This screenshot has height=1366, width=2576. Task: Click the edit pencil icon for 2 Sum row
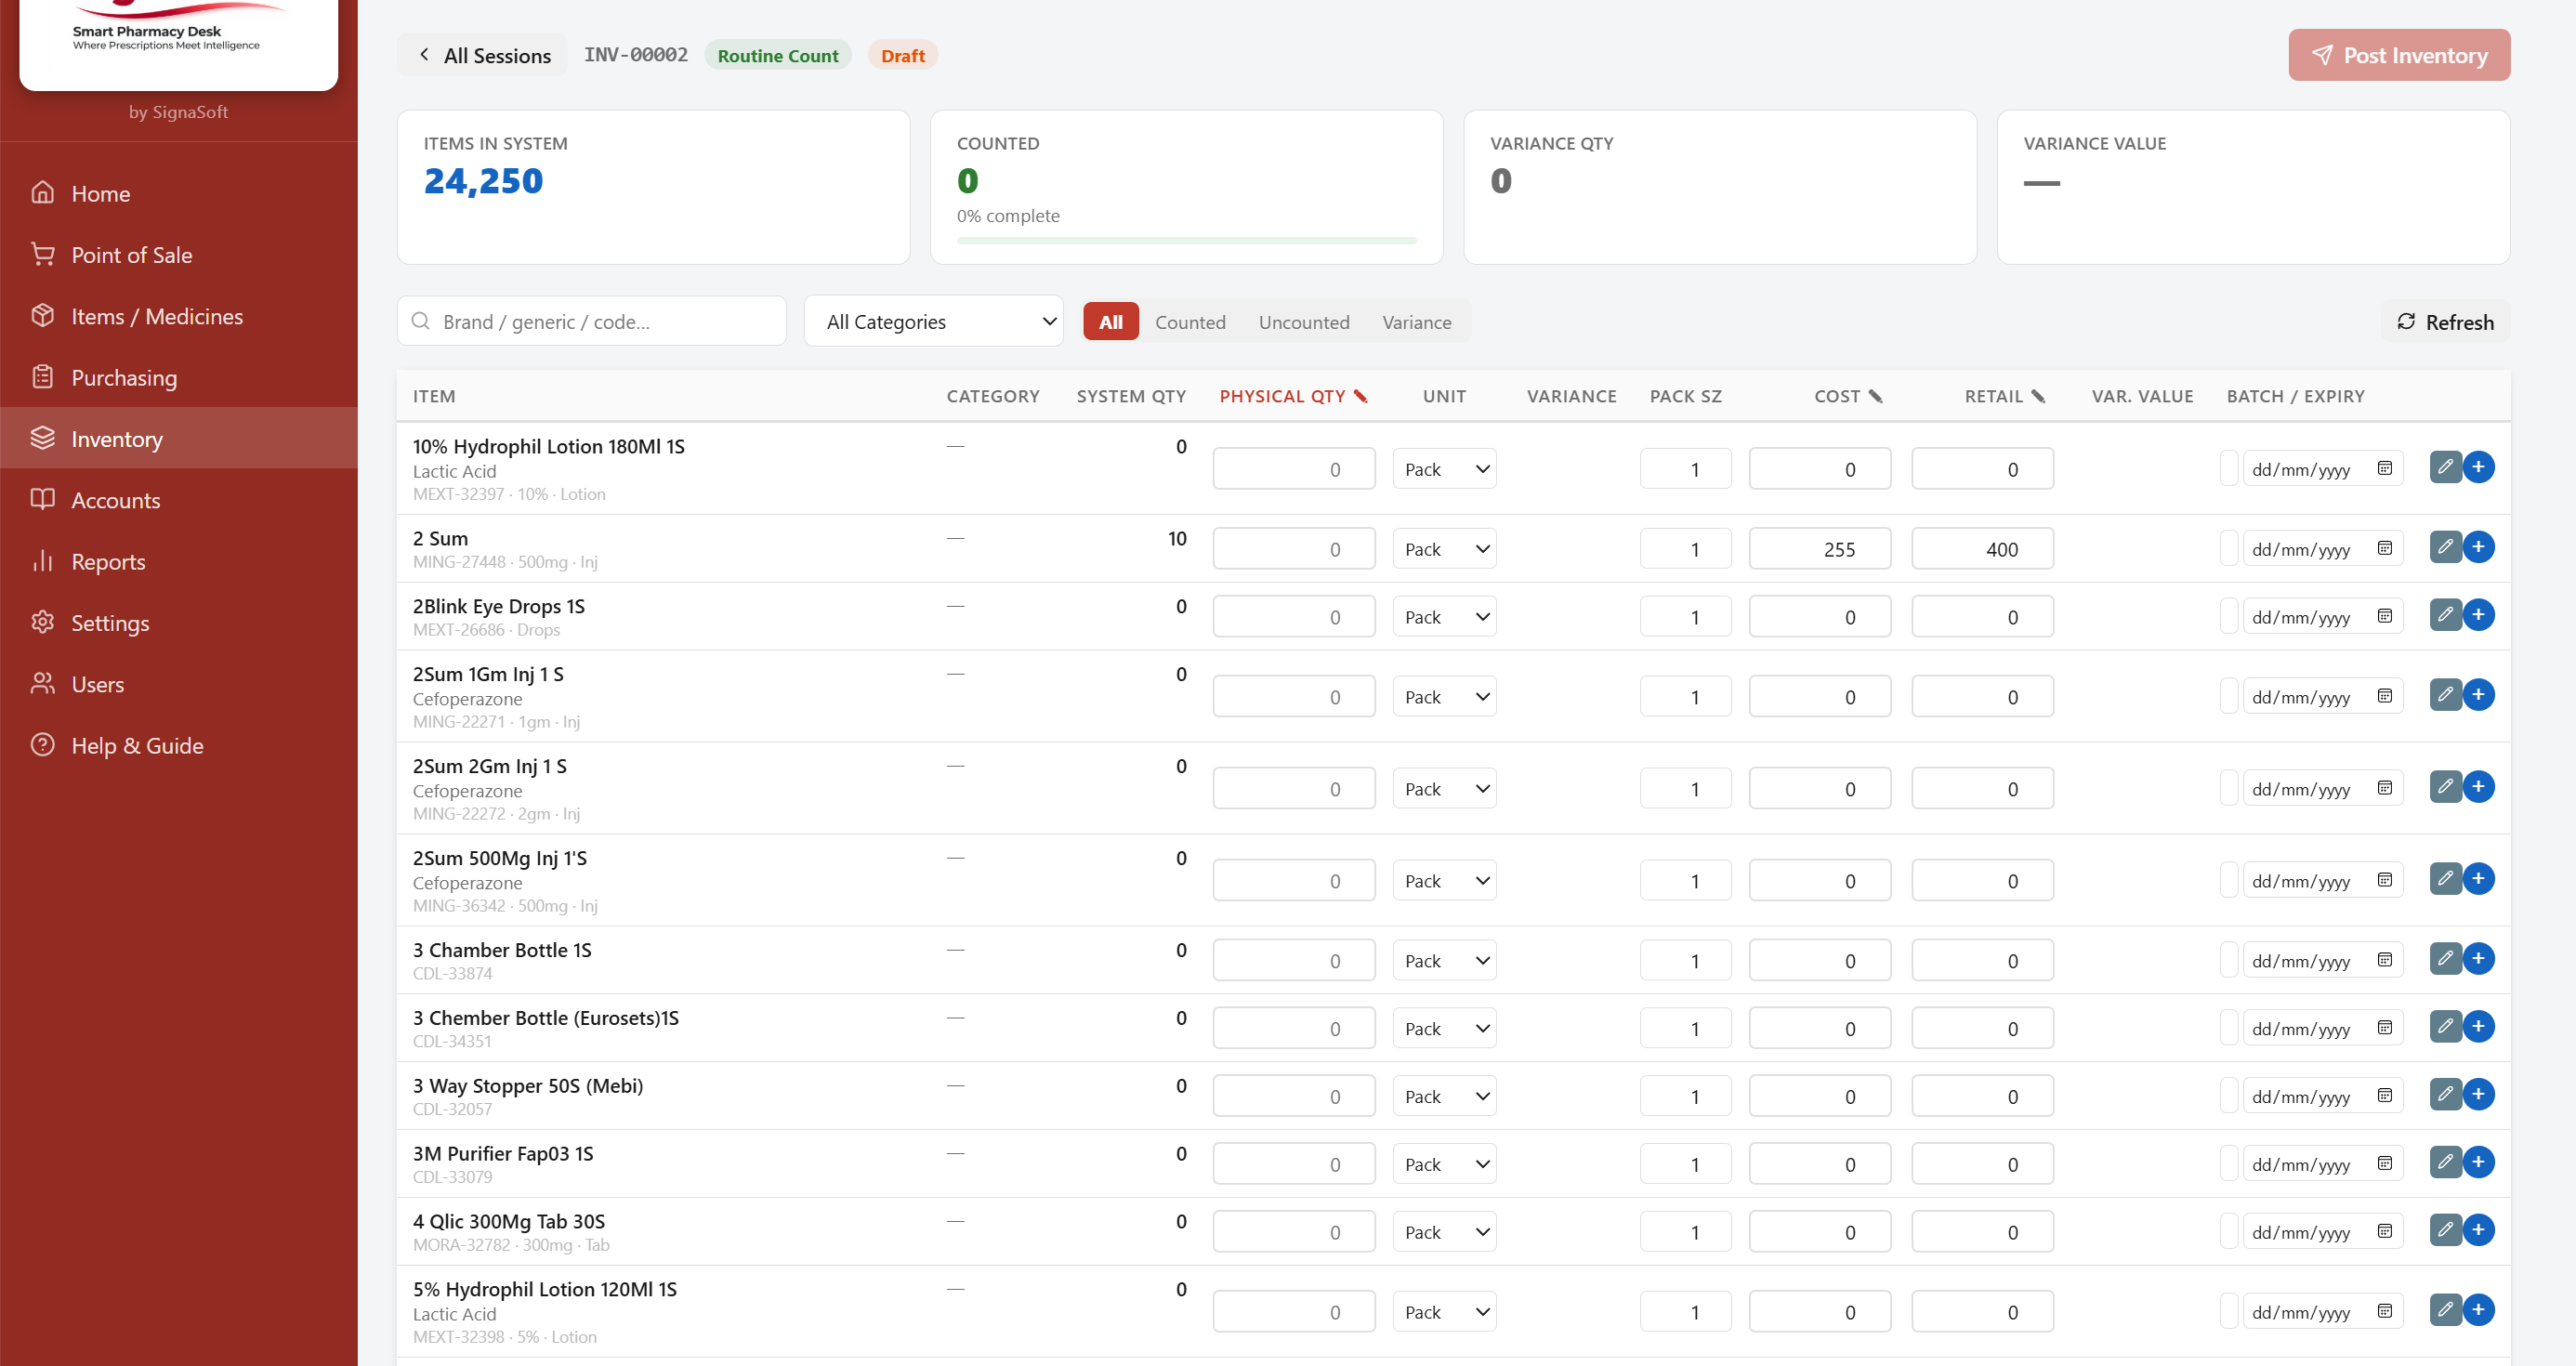coord(2444,547)
